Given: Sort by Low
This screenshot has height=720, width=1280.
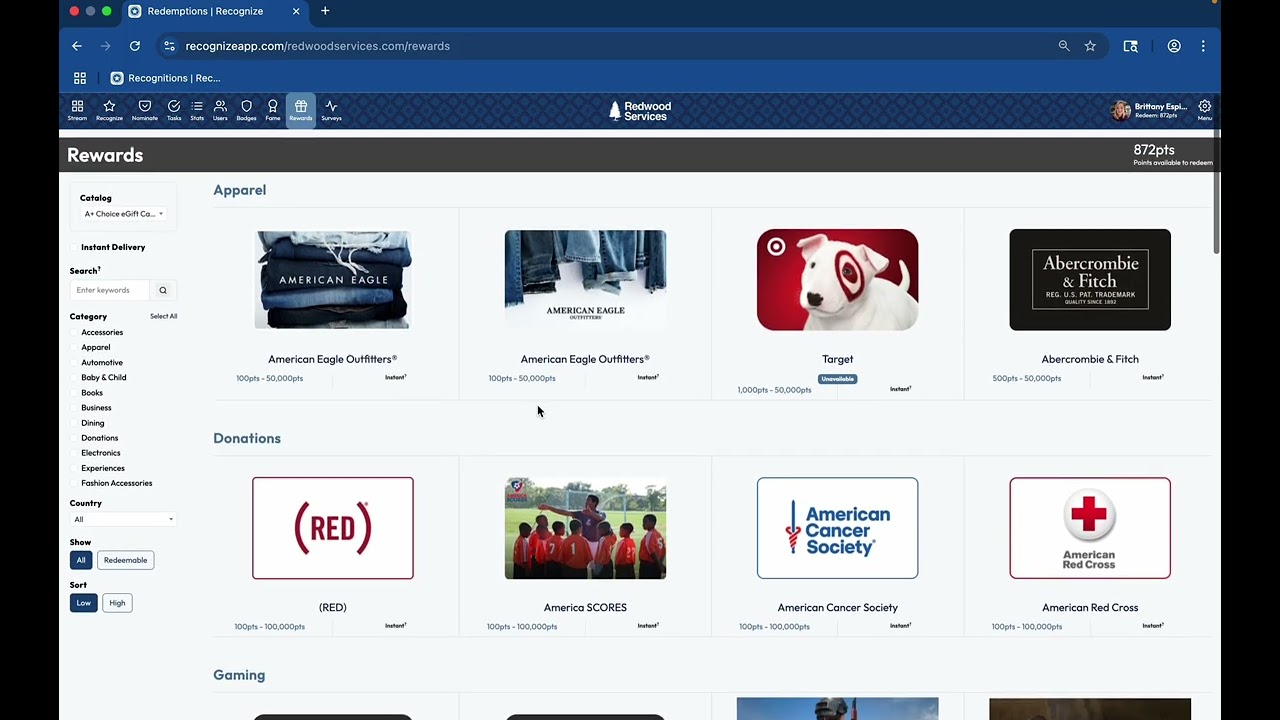Looking at the screenshot, I should 83,603.
